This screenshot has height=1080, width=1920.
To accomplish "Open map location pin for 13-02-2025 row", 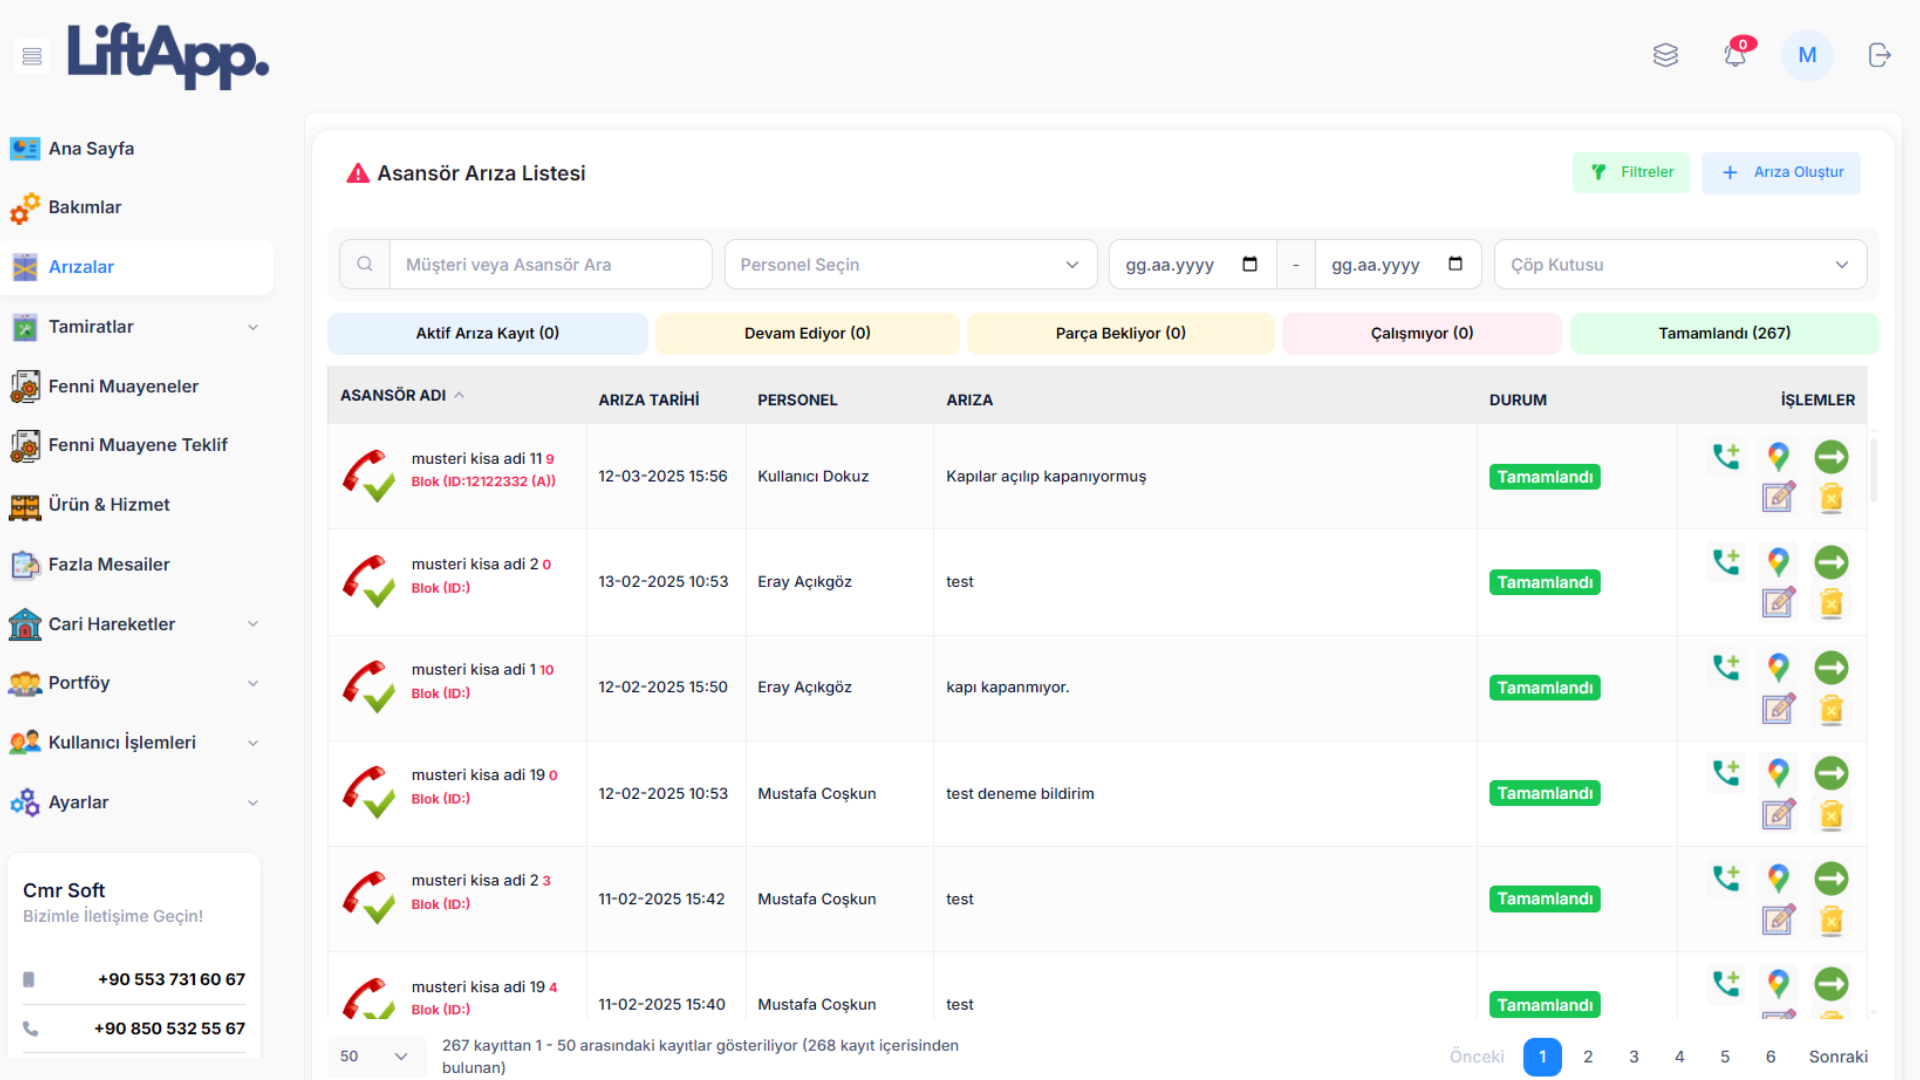I will coord(1778,562).
